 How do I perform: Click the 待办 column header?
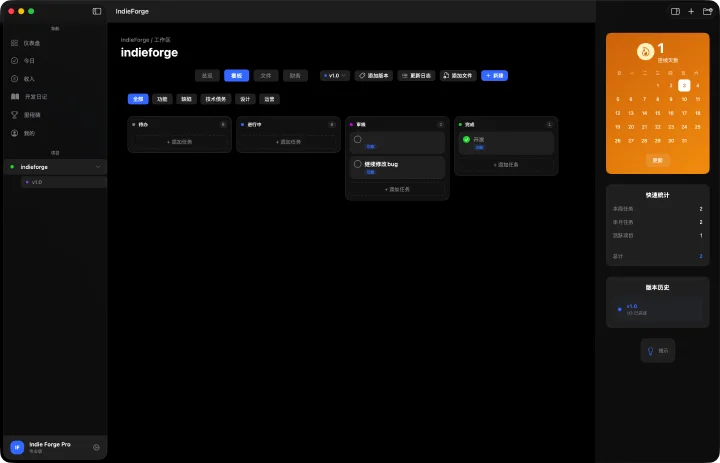(x=180, y=124)
